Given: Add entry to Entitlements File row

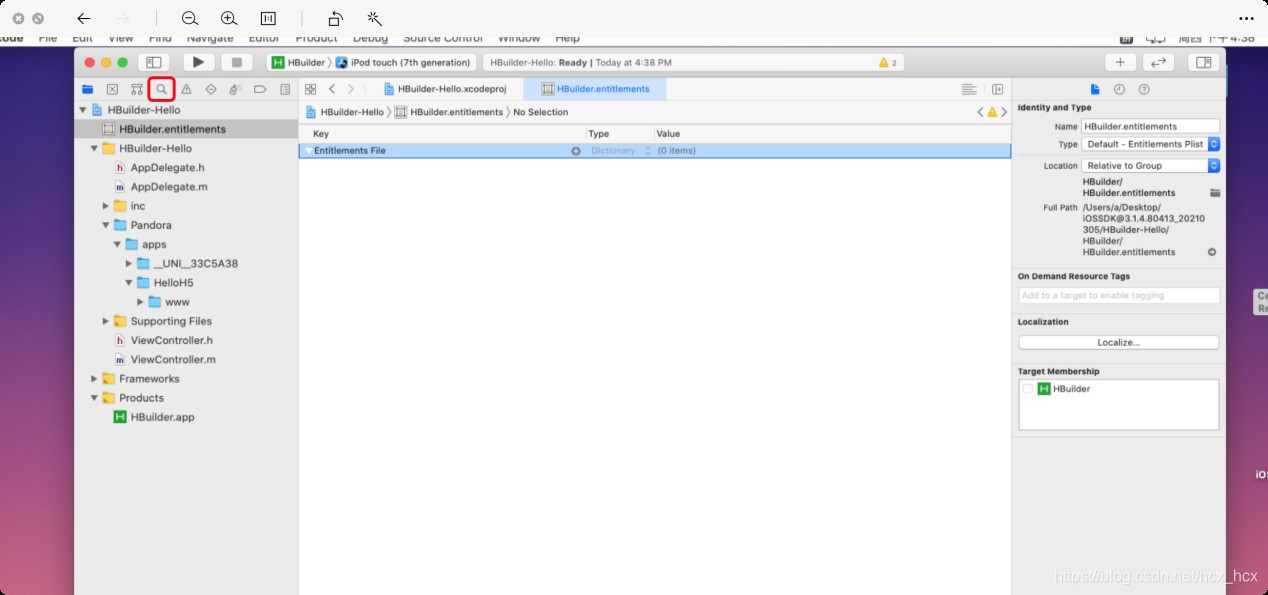Looking at the screenshot, I should [x=576, y=151].
